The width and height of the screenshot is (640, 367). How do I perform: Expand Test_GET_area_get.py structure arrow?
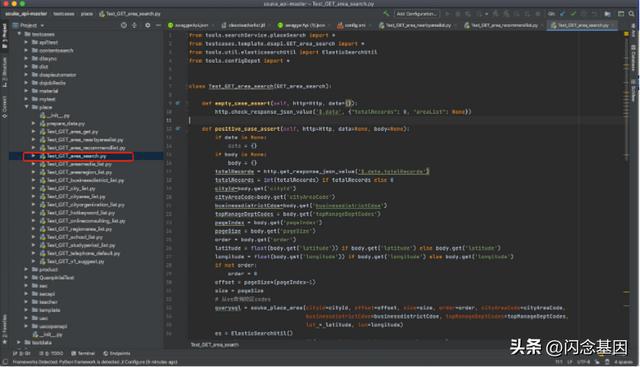click(33, 131)
